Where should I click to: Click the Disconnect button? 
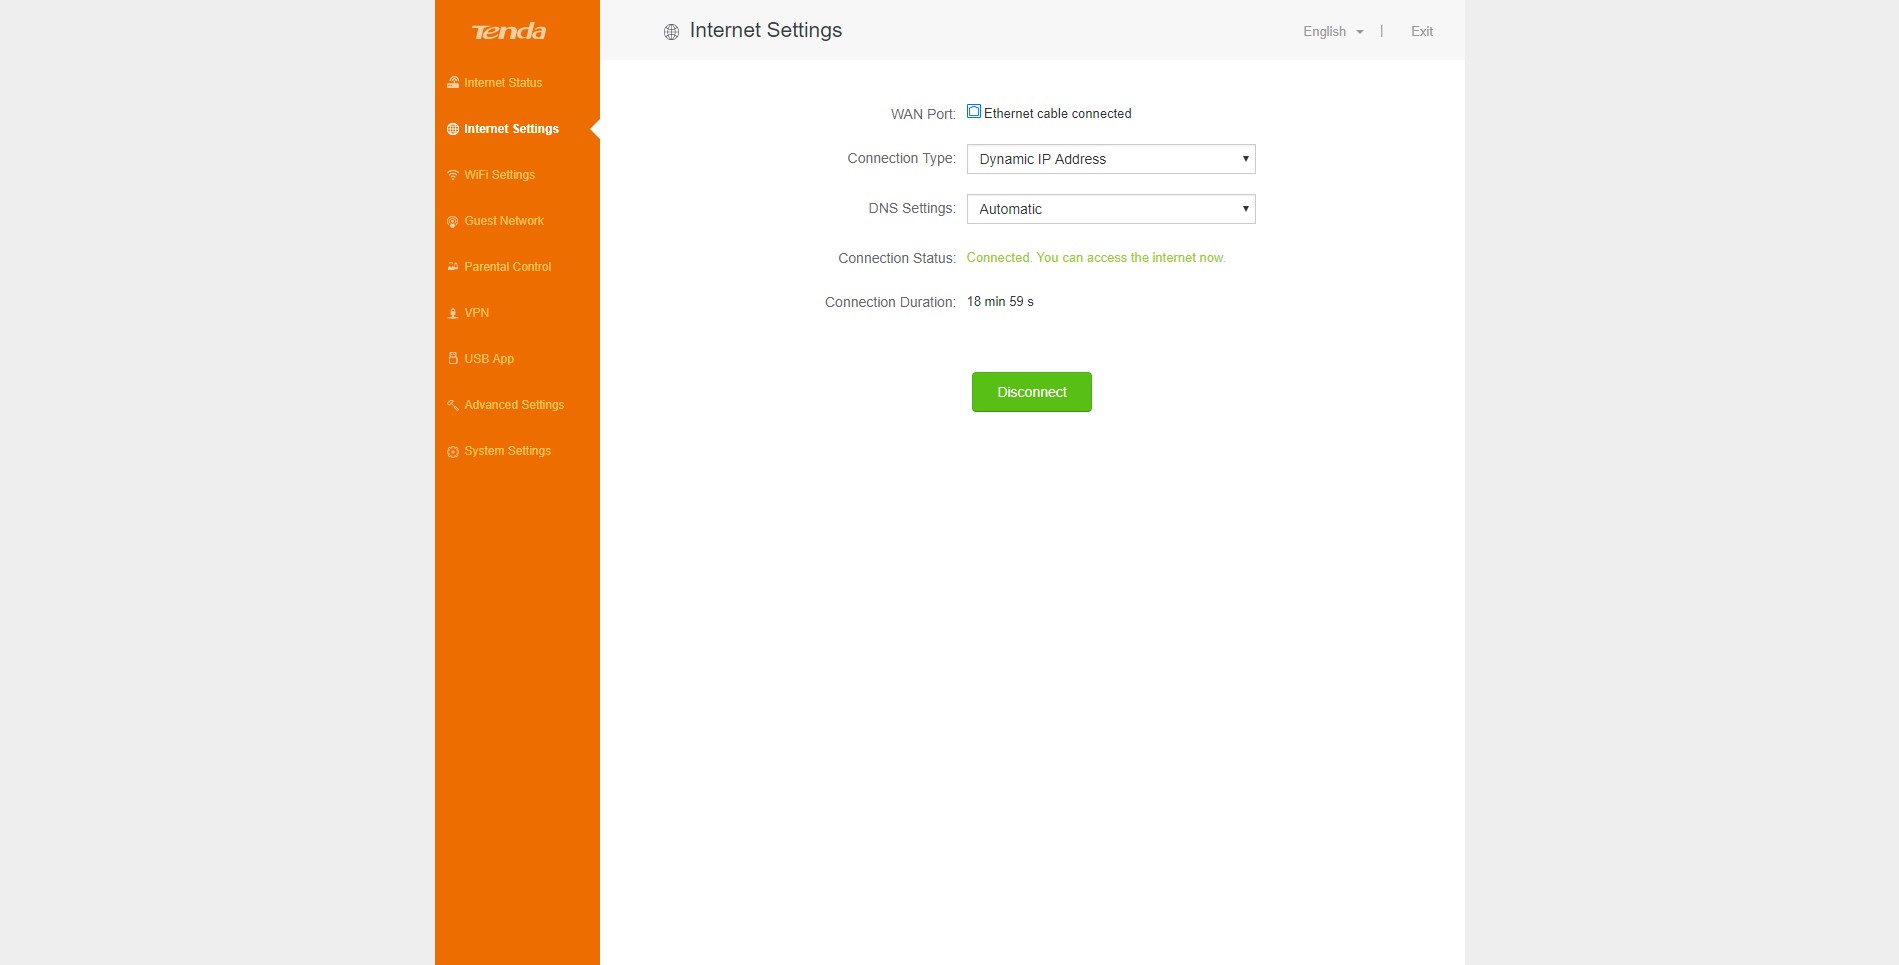1032,392
